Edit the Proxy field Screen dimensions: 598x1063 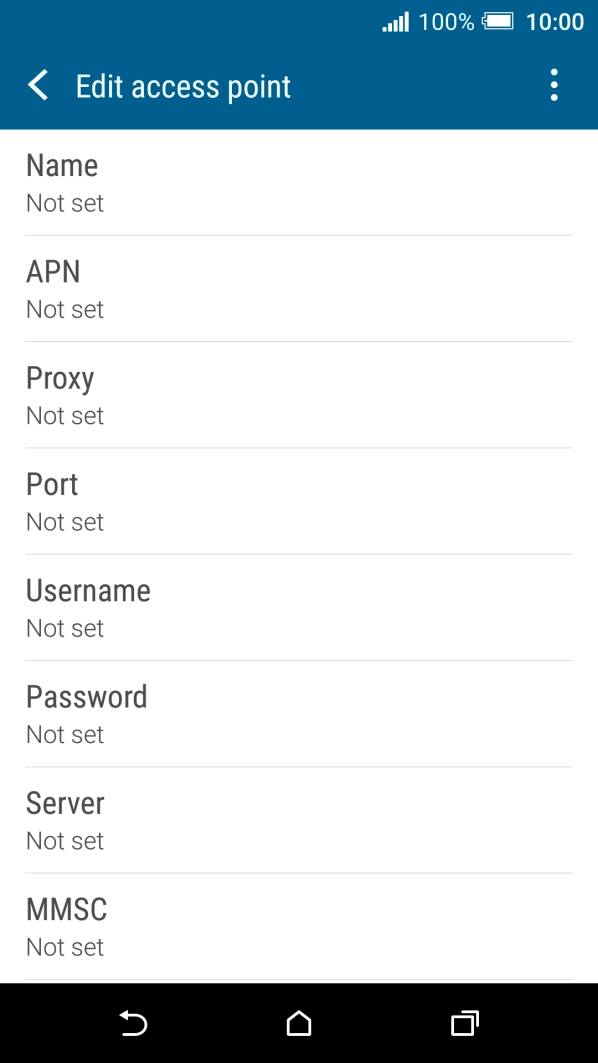click(x=299, y=395)
